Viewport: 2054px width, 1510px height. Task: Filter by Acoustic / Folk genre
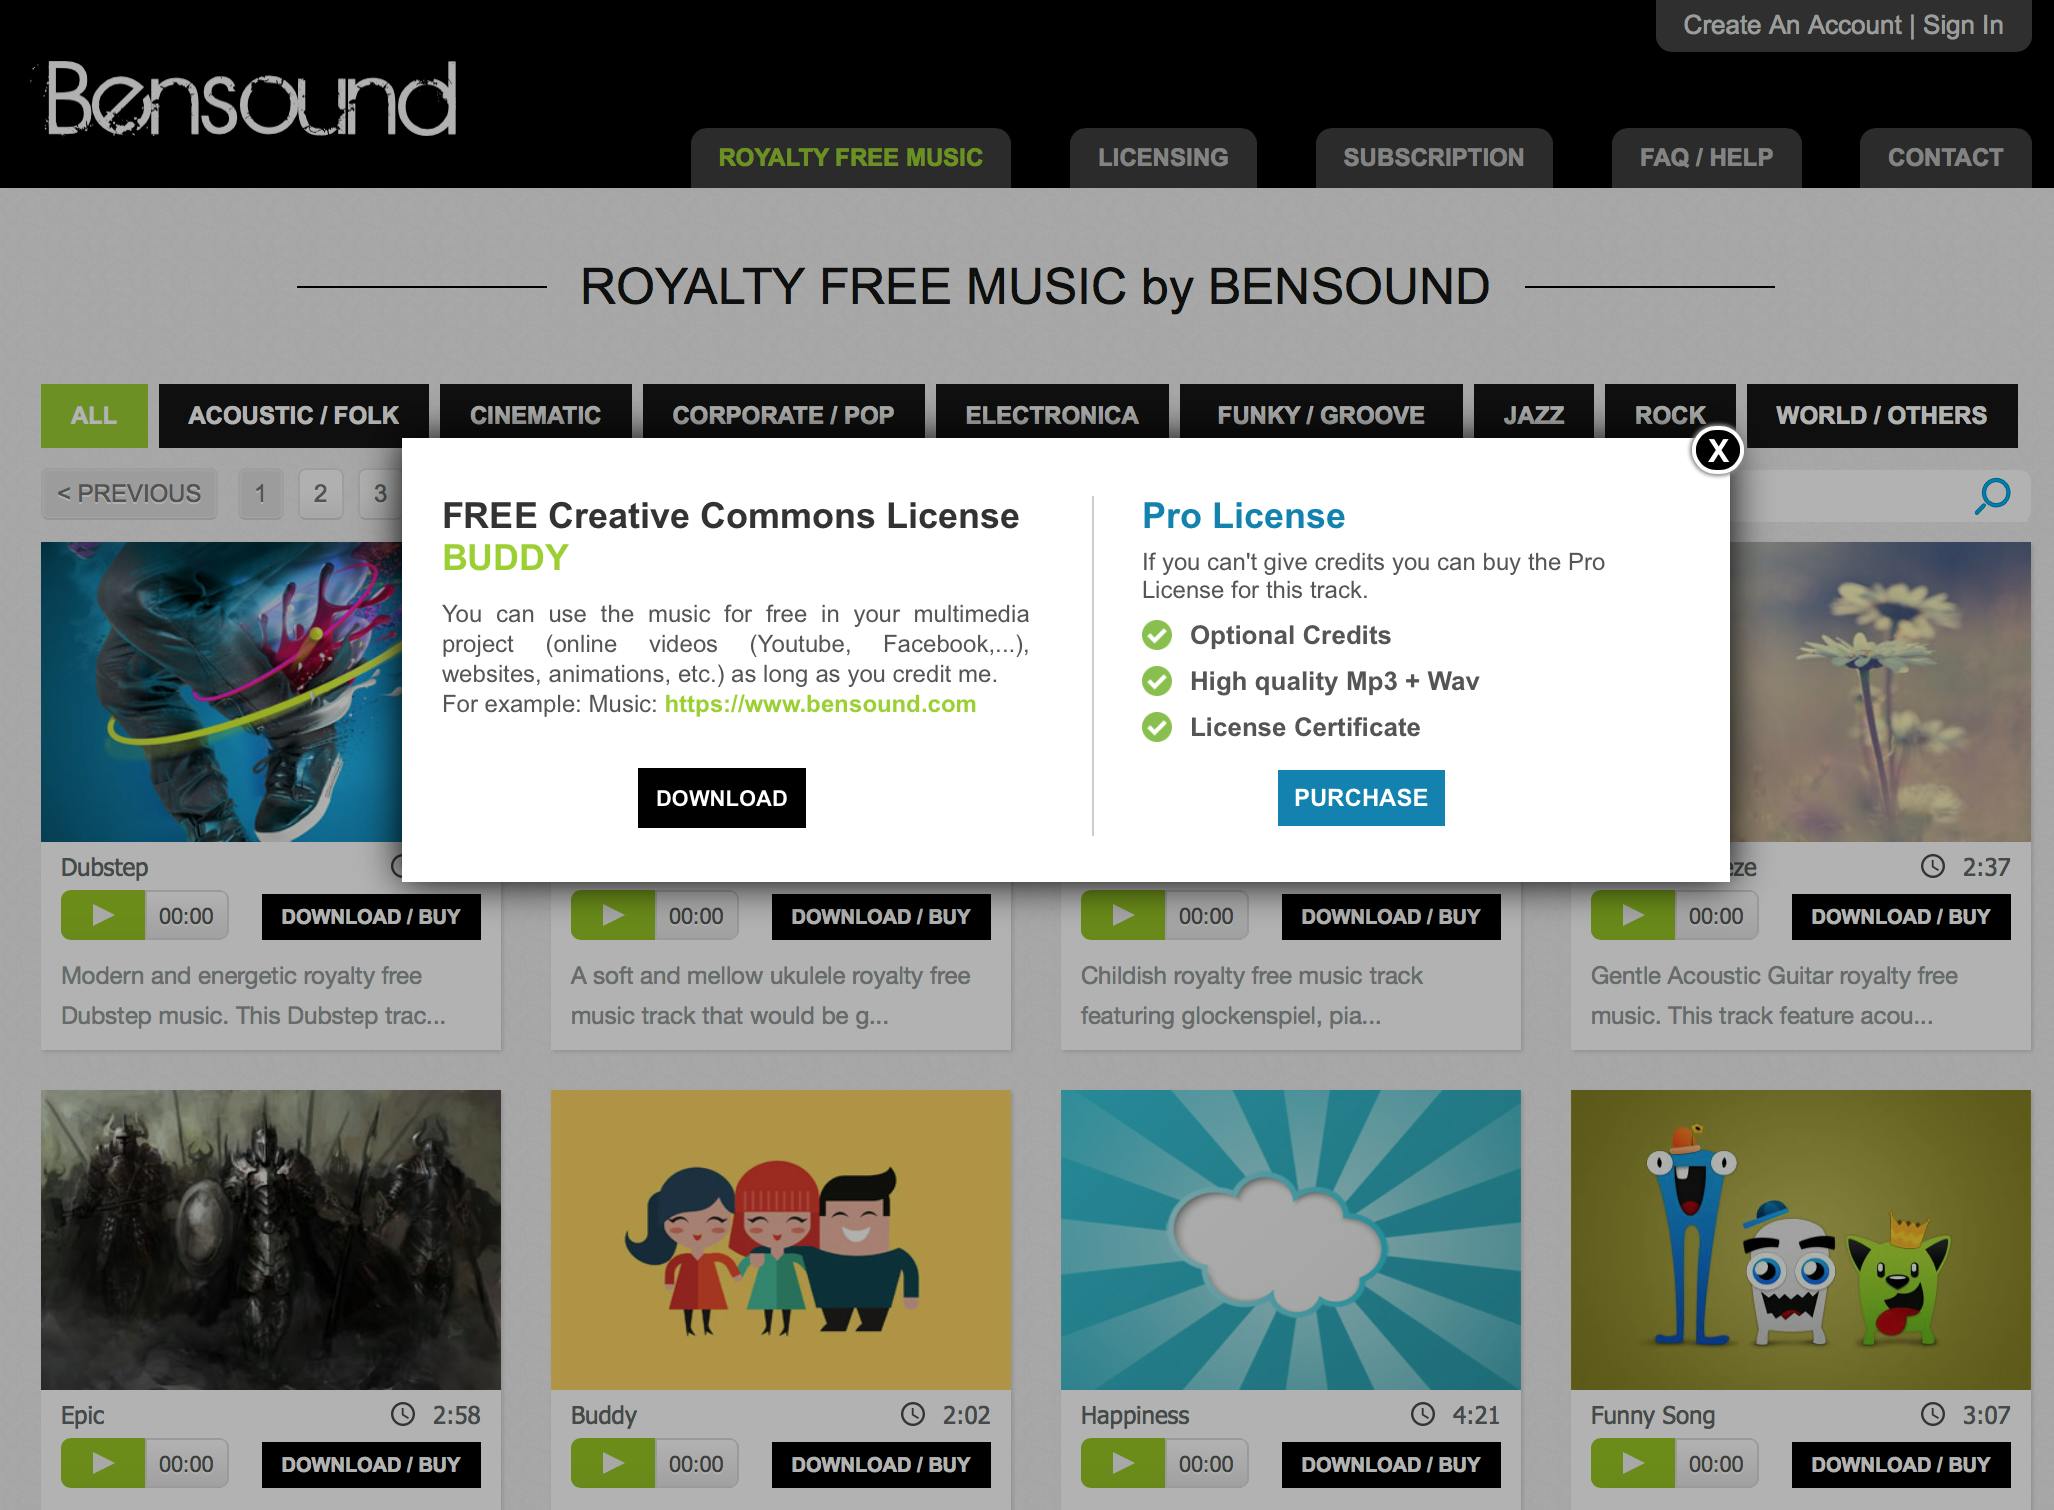pyautogui.click(x=294, y=415)
